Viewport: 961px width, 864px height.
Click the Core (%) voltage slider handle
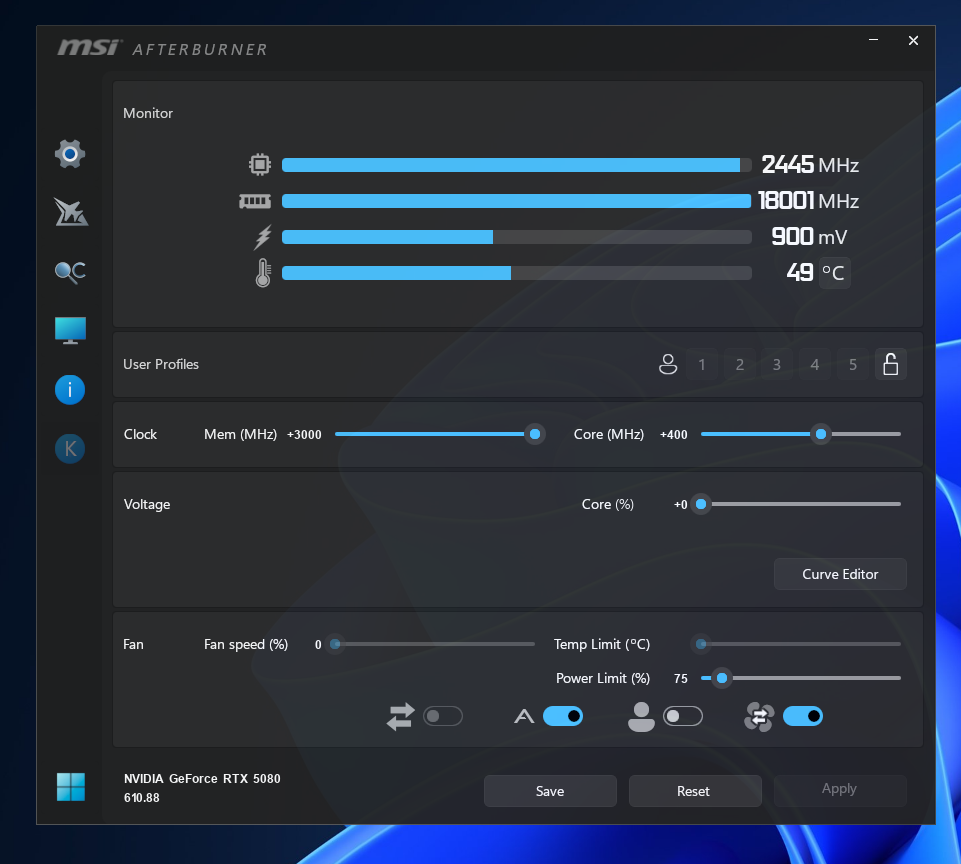tap(701, 504)
